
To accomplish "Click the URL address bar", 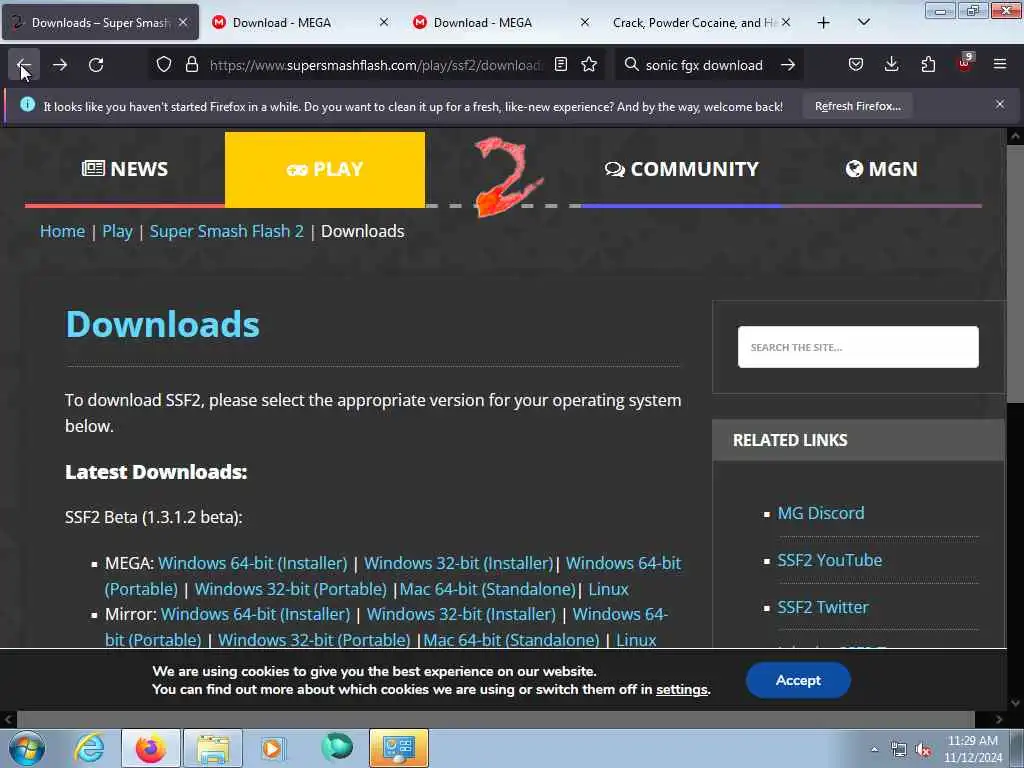I will (x=376, y=65).
